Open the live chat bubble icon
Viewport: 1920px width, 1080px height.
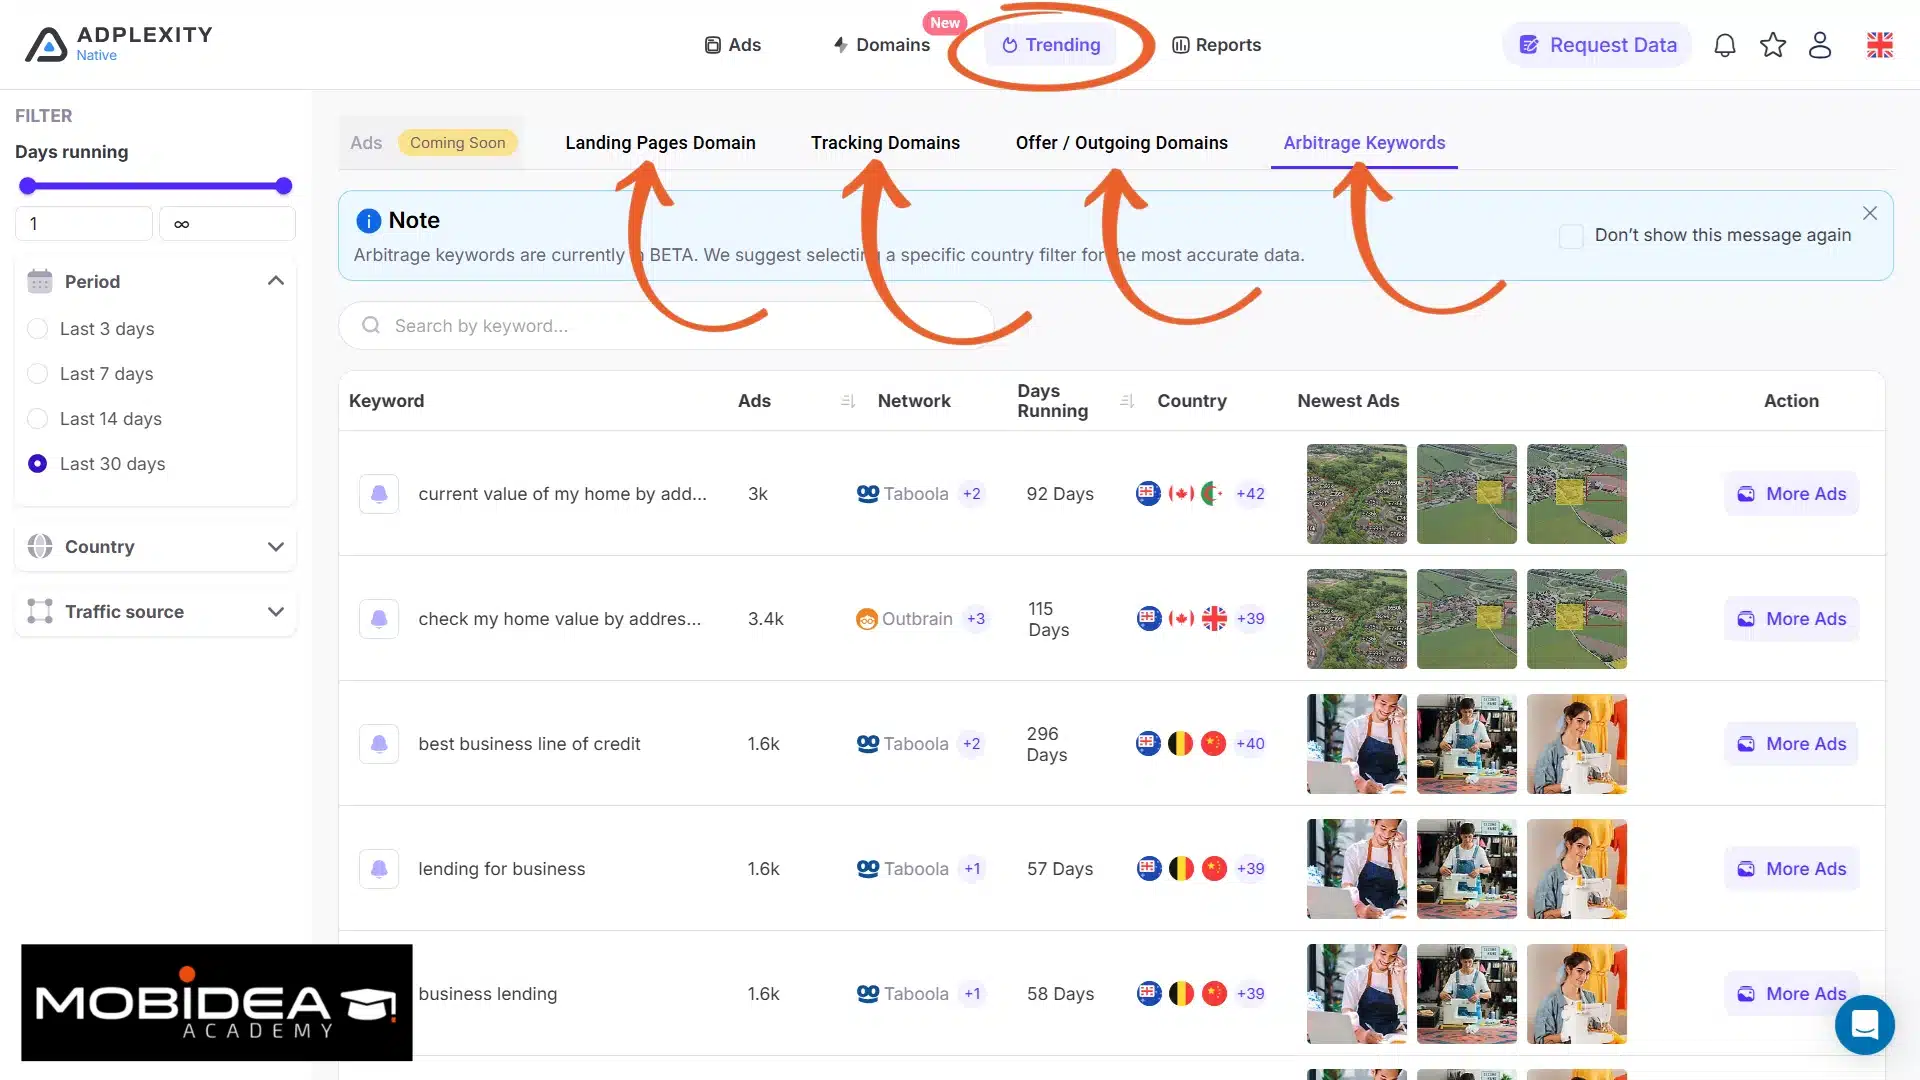(x=1864, y=1024)
